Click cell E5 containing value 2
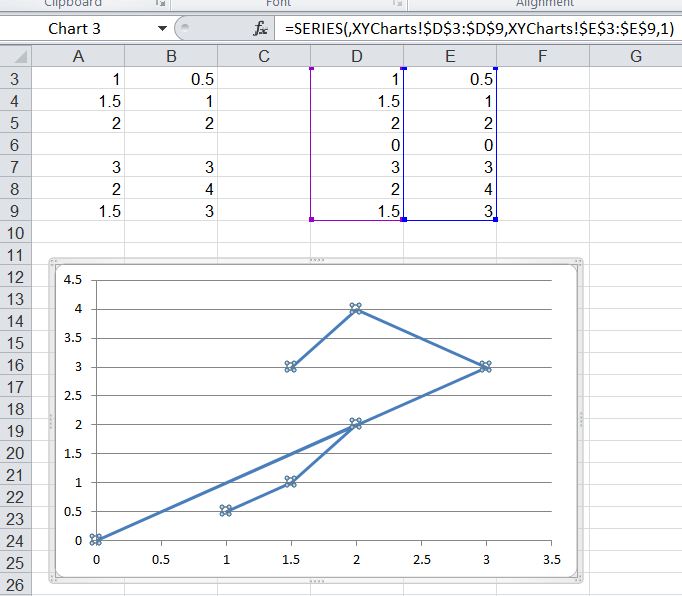Image resolution: width=682 pixels, height=596 pixels. (449, 123)
